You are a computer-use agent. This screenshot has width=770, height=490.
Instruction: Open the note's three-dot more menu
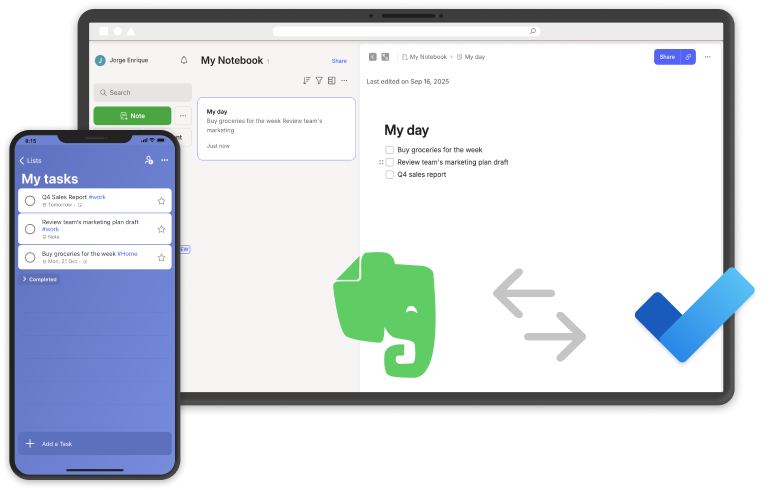(x=708, y=57)
